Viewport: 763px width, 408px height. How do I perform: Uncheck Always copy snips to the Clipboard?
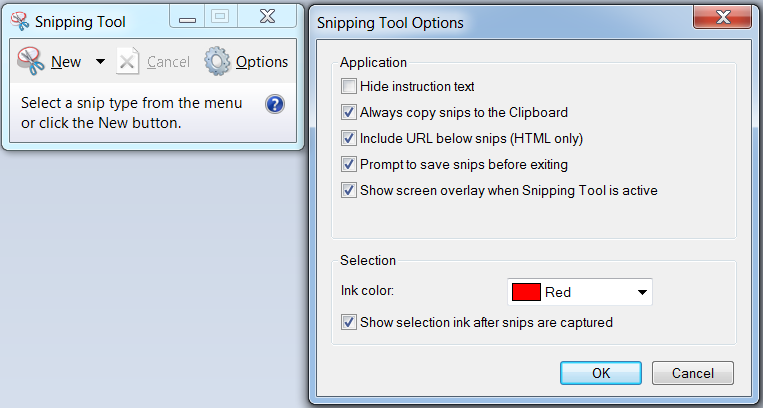tap(349, 112)
